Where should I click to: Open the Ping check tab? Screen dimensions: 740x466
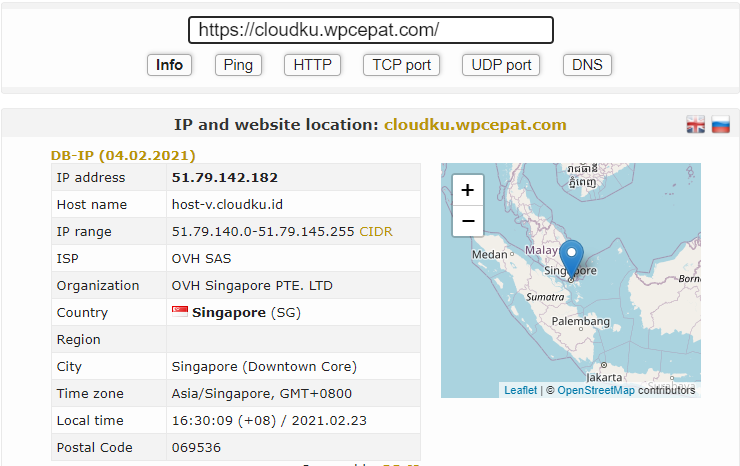pos(238,65)
